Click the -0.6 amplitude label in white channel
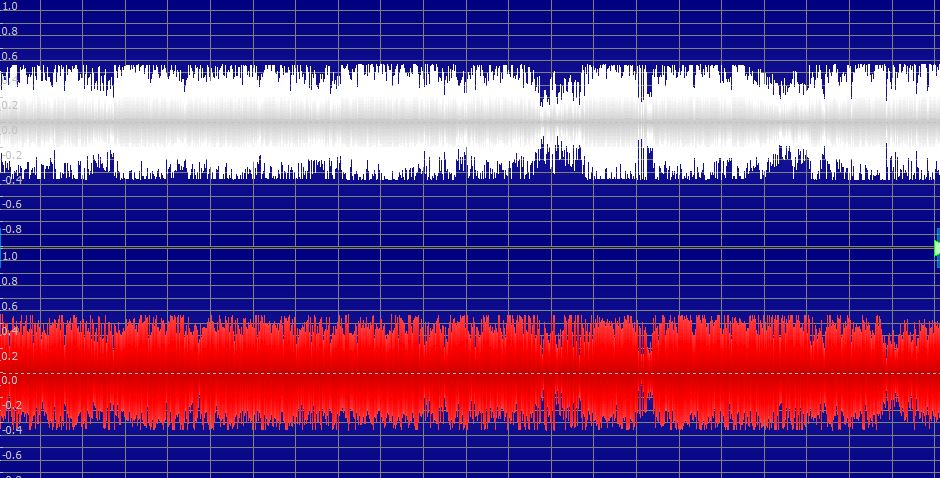940x478 pixels. click(x=11, y=205)
